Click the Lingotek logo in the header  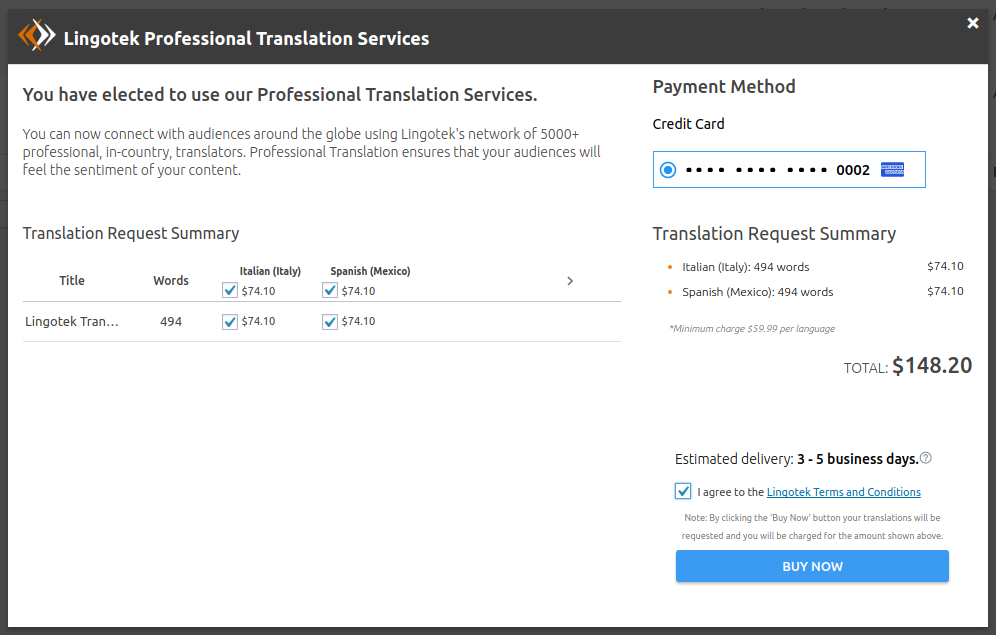click(x=36, y=37)
